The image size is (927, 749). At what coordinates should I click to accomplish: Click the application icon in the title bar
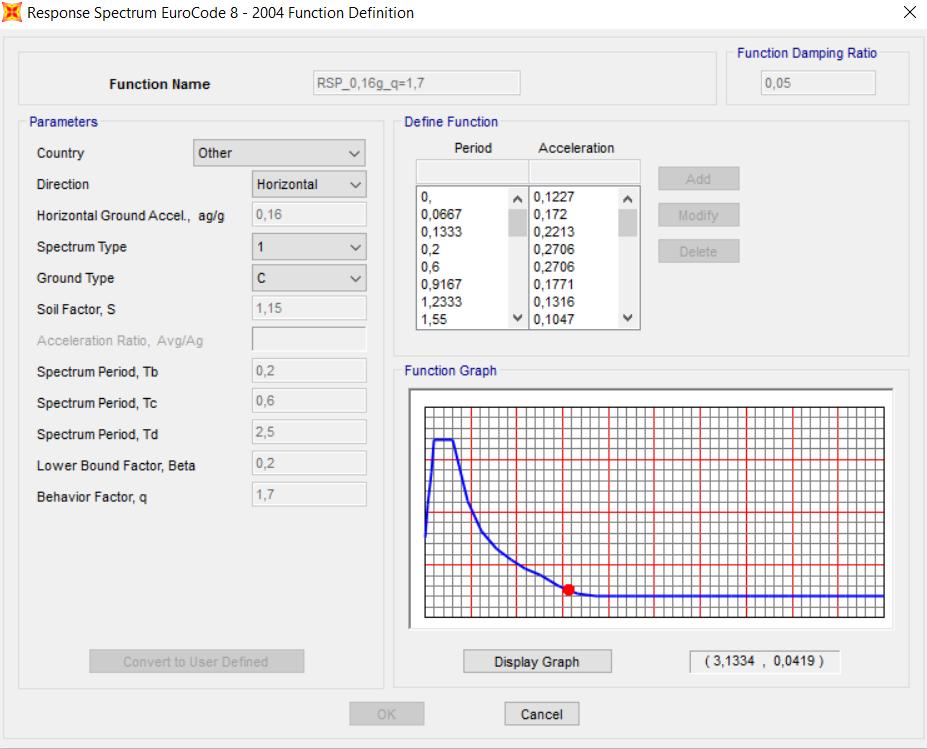12,12
